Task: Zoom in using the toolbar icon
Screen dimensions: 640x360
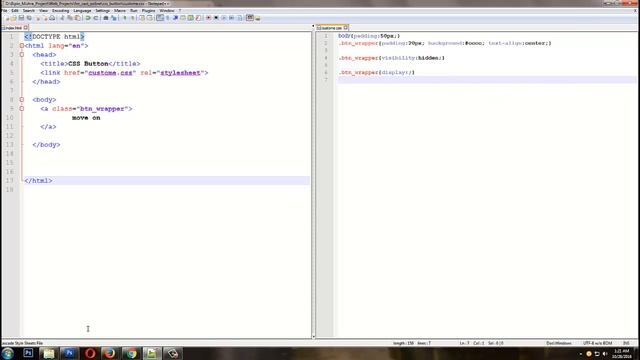Action: coord(125,18)
